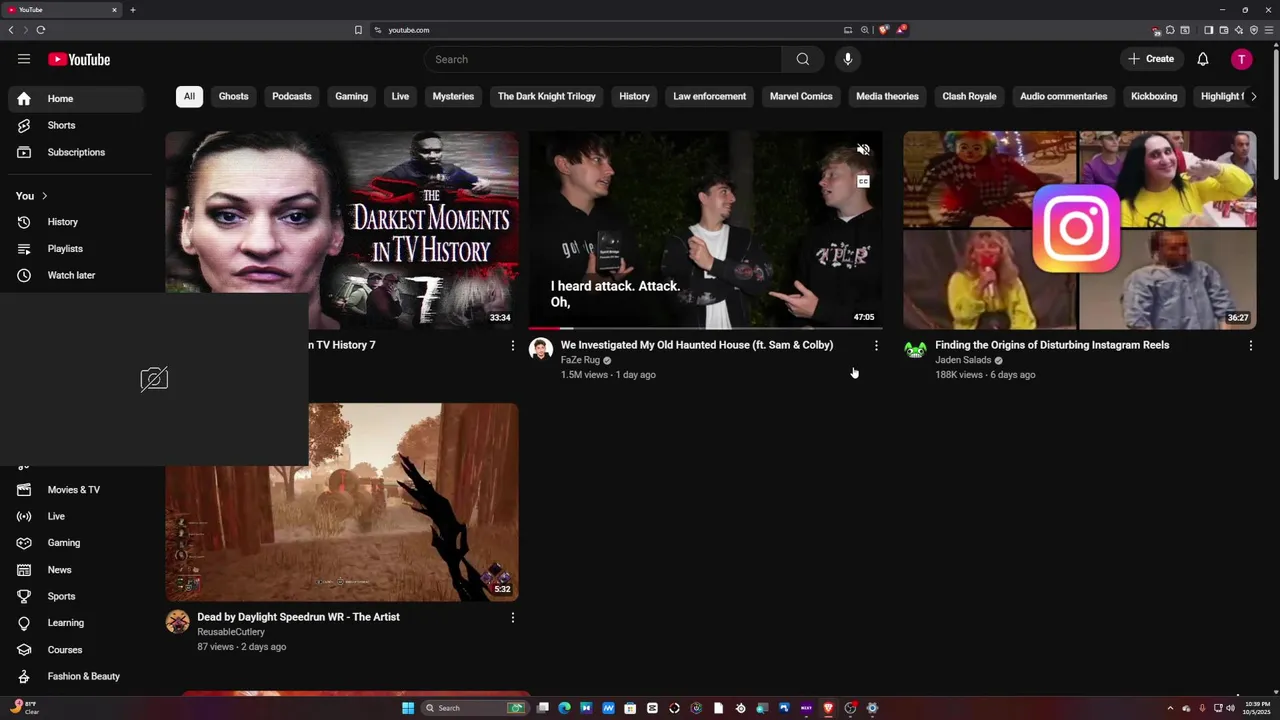Open options for Dead by Daylight video
This screenshot has height=720, width=1280.
point(513,617)
